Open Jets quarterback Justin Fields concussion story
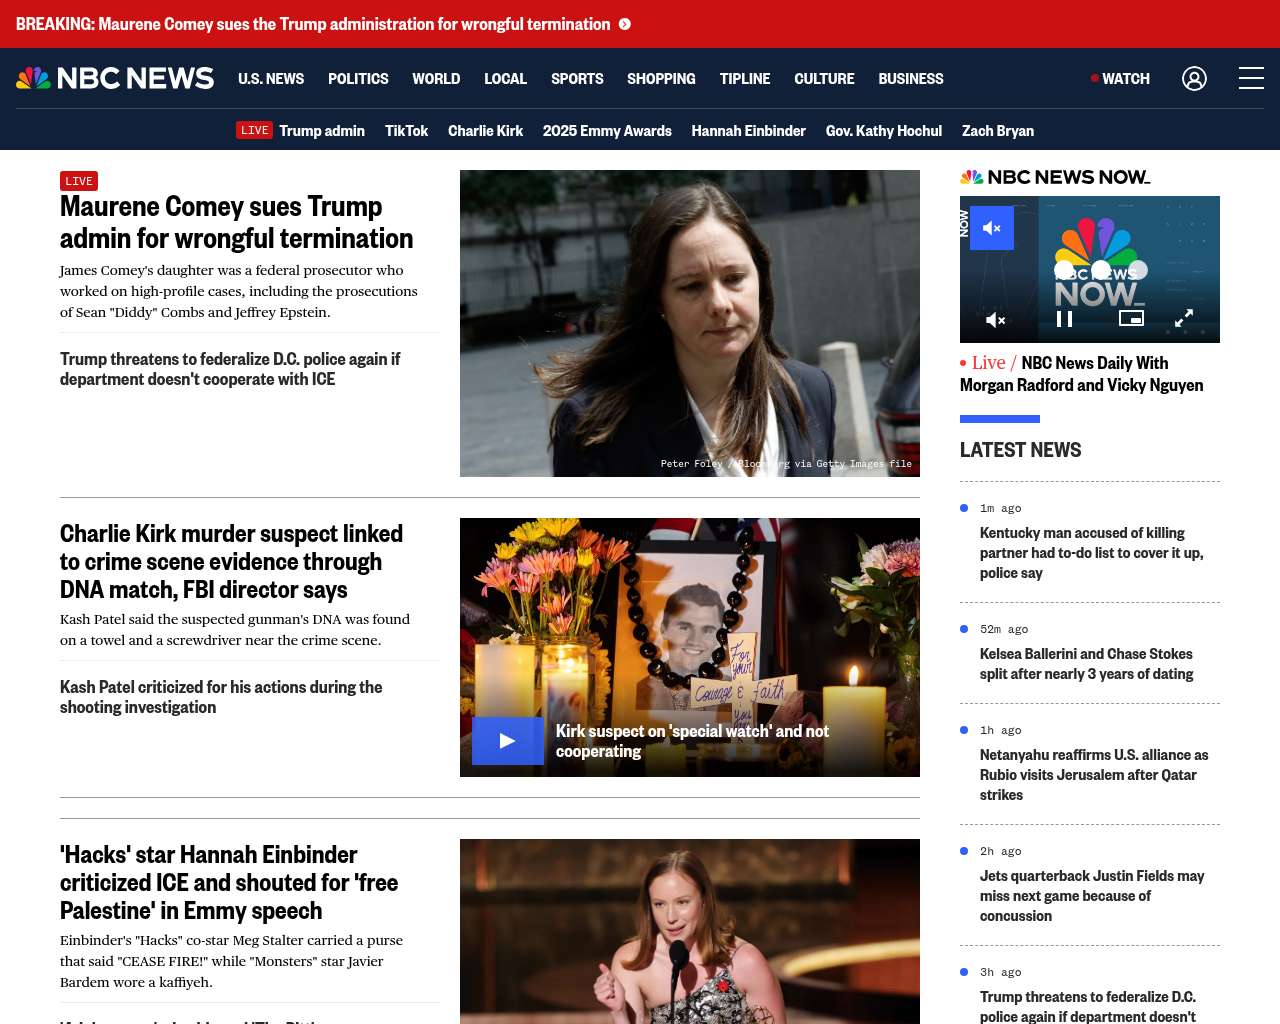The image size is (1280, 1024). (x=1092, y=896)
